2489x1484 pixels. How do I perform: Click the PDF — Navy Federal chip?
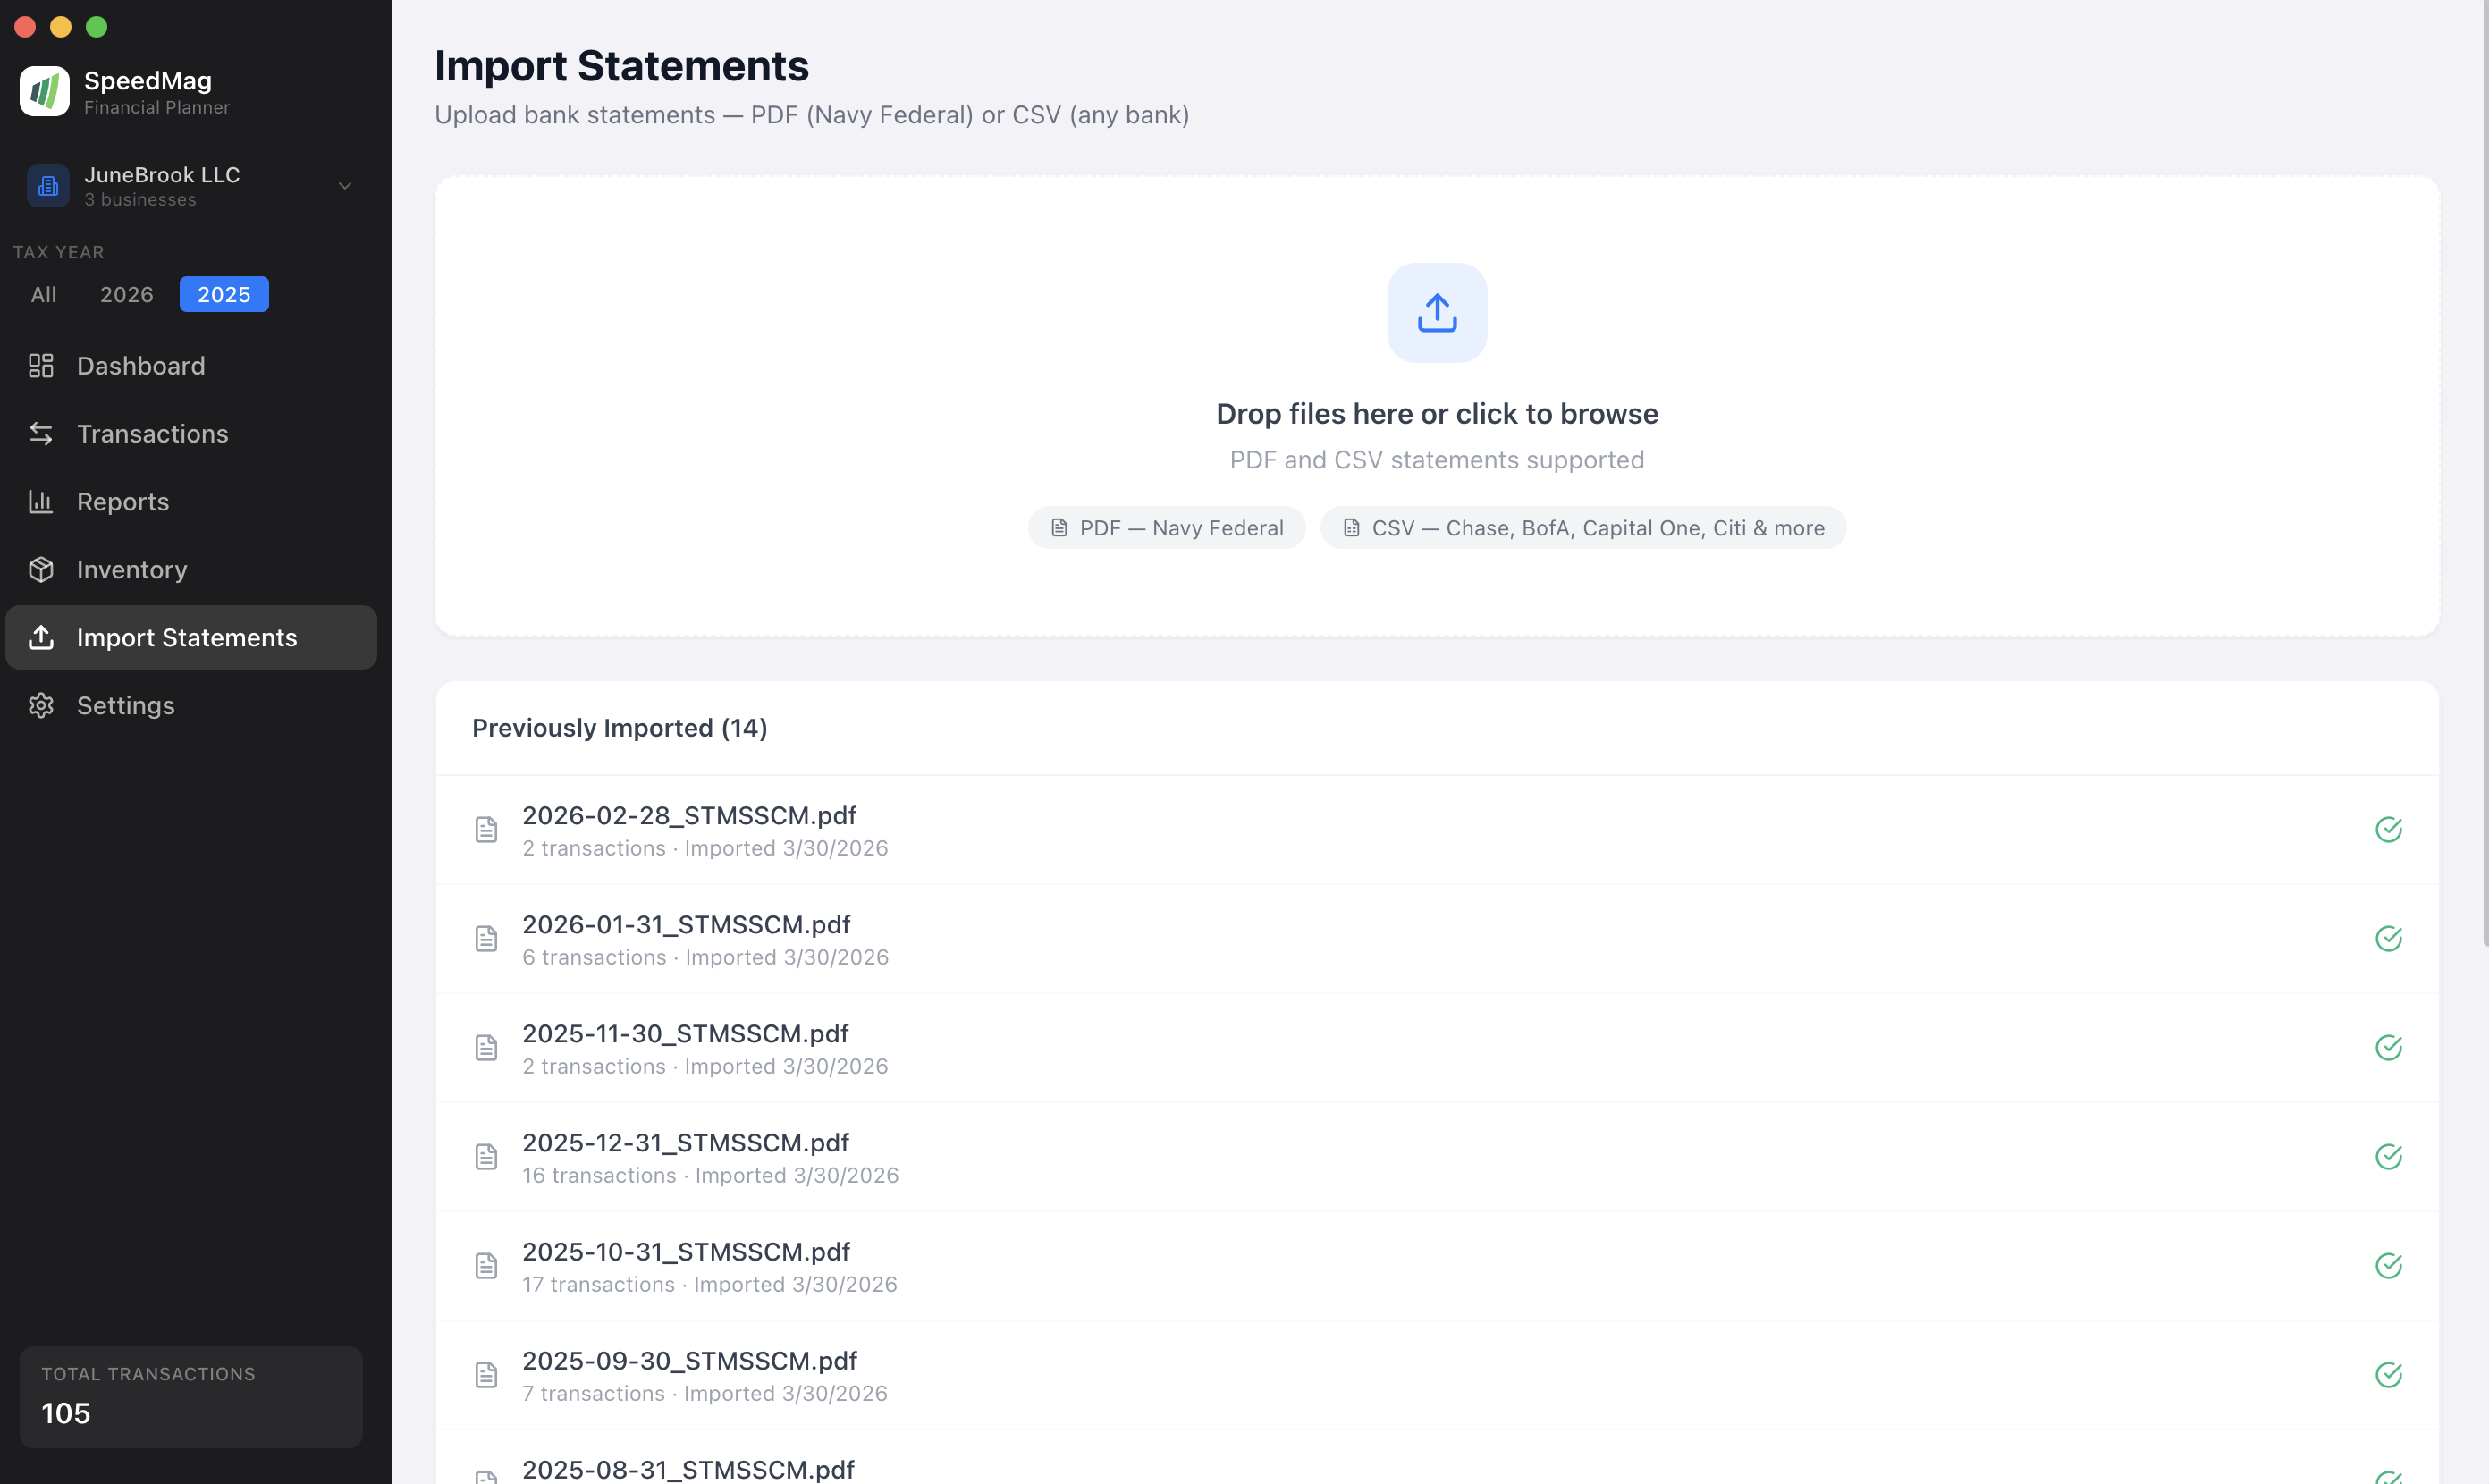[1166, 528]
